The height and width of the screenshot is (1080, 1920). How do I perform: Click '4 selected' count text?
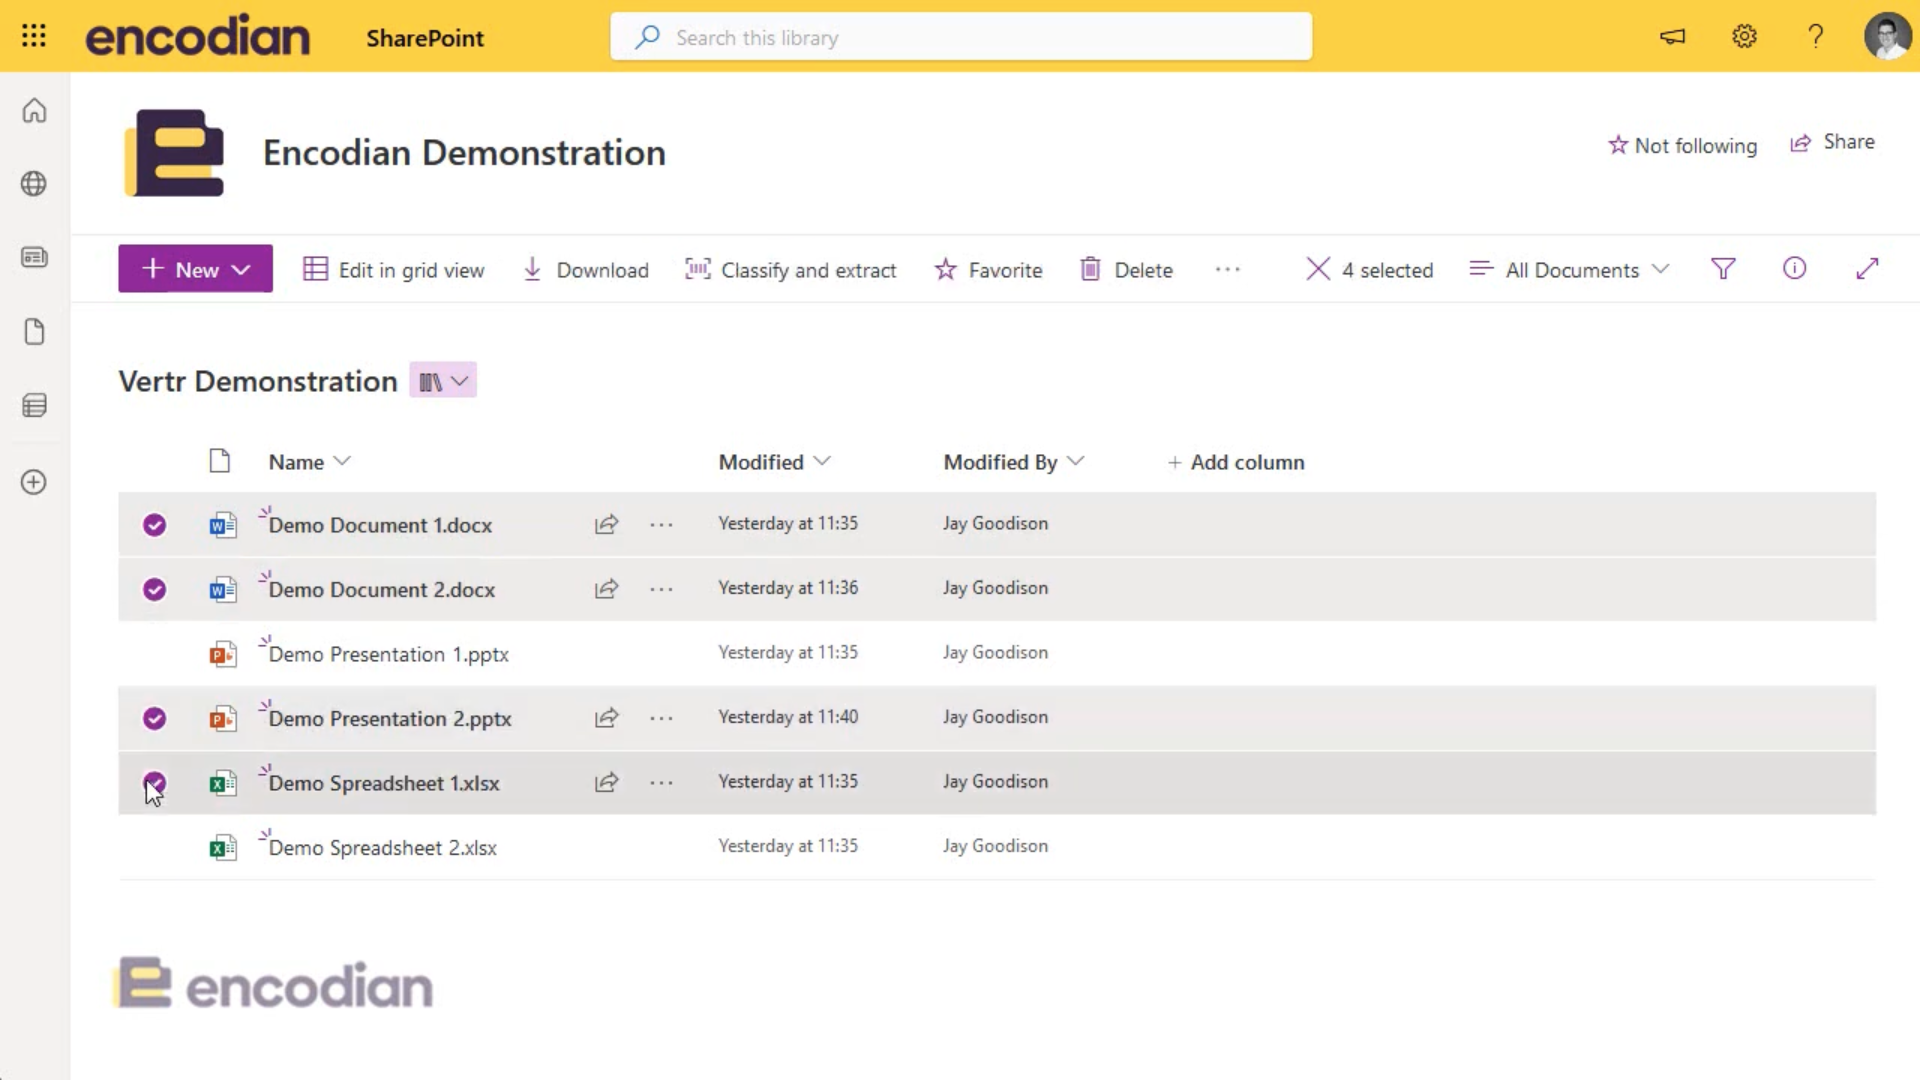(1387, 270)
